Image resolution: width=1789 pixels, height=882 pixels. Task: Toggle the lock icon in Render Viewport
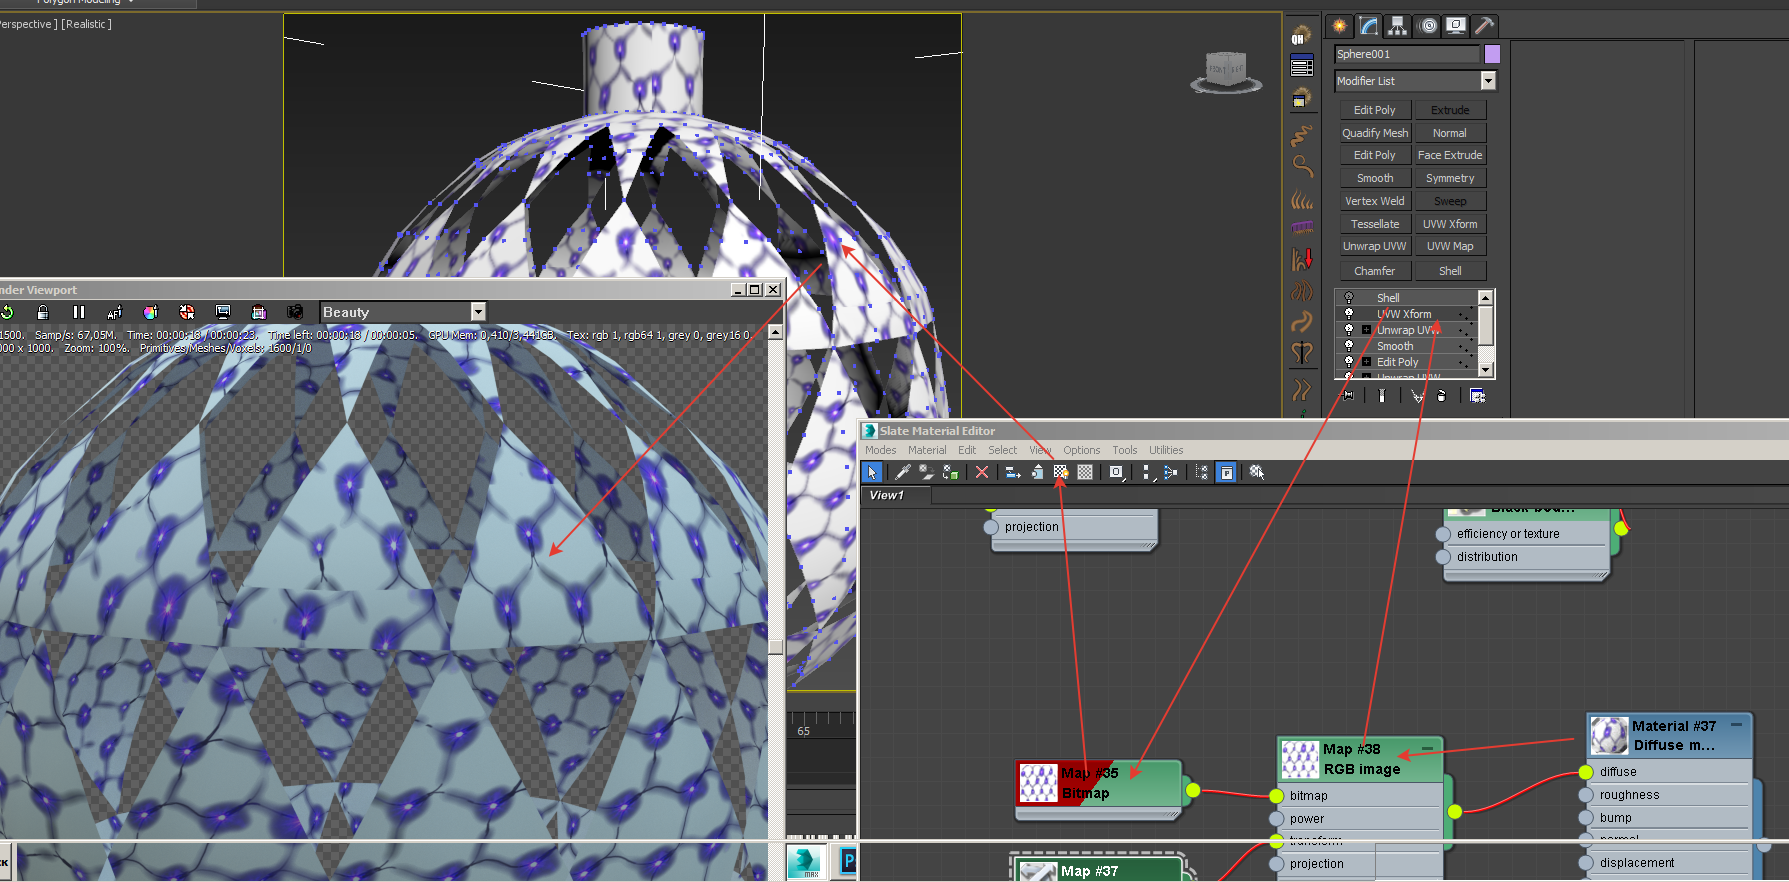[x=42, y=313]
